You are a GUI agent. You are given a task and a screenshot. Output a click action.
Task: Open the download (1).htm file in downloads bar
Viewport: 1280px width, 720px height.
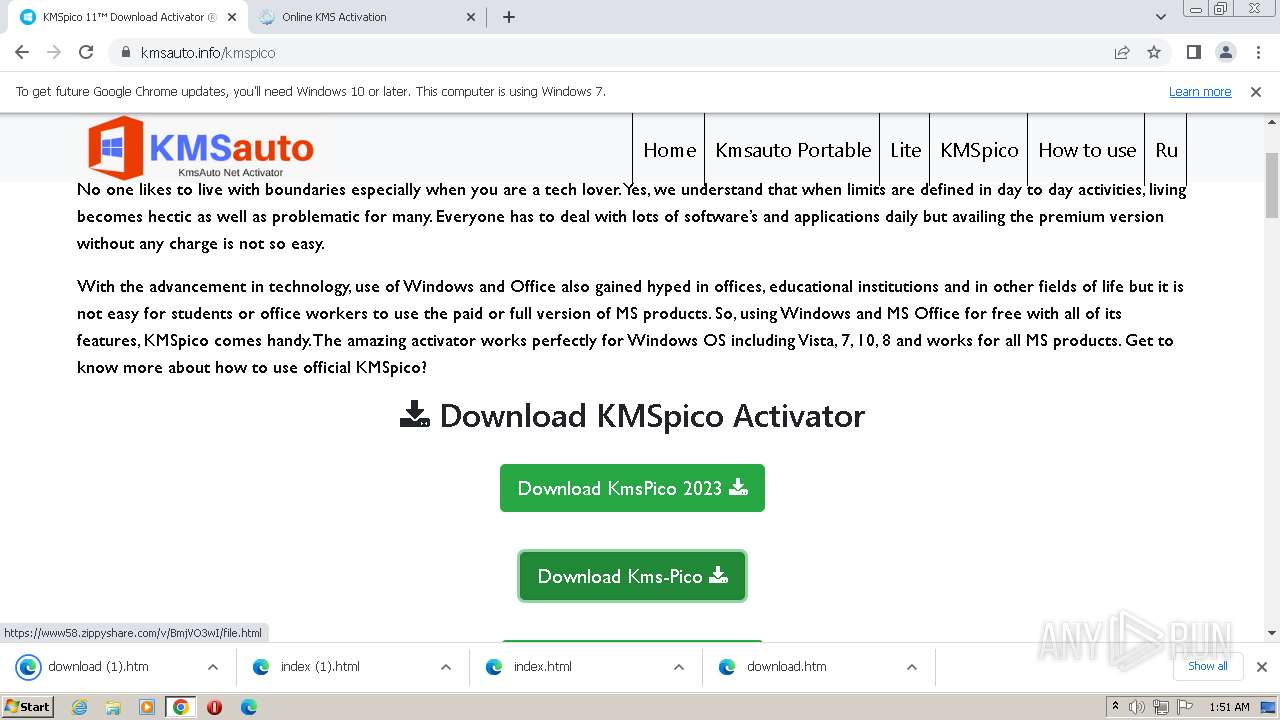(x=98, y=667)
